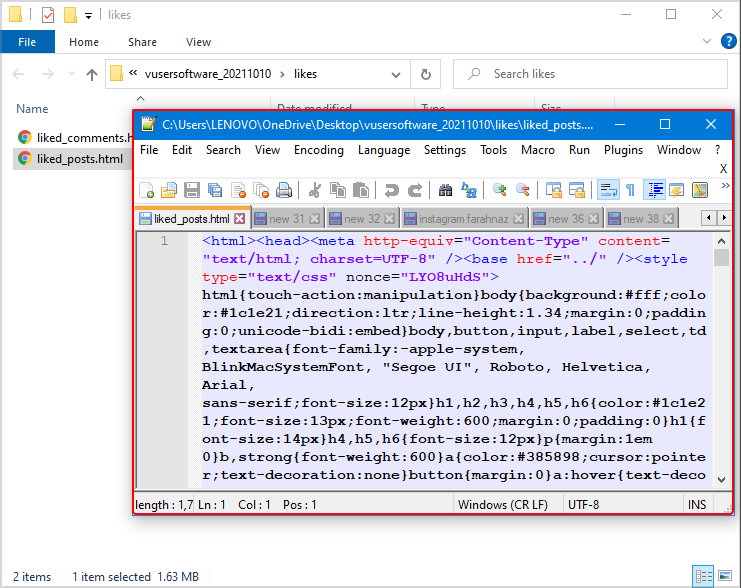Open the Plugins menu
This screenshot has height=588, width=741.
tap(623, 150)
